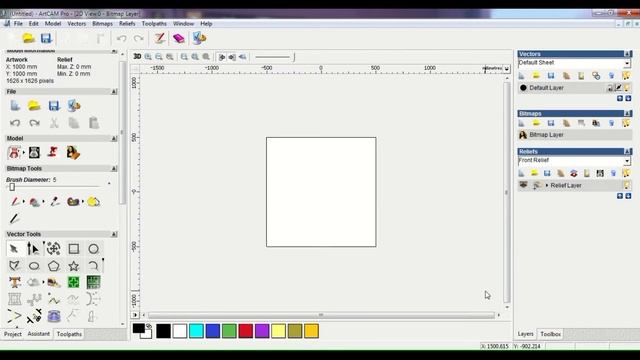Click the Mona Lisa icon in Model panel
Screen dimensions: 640x360
[x=73, y=152]
